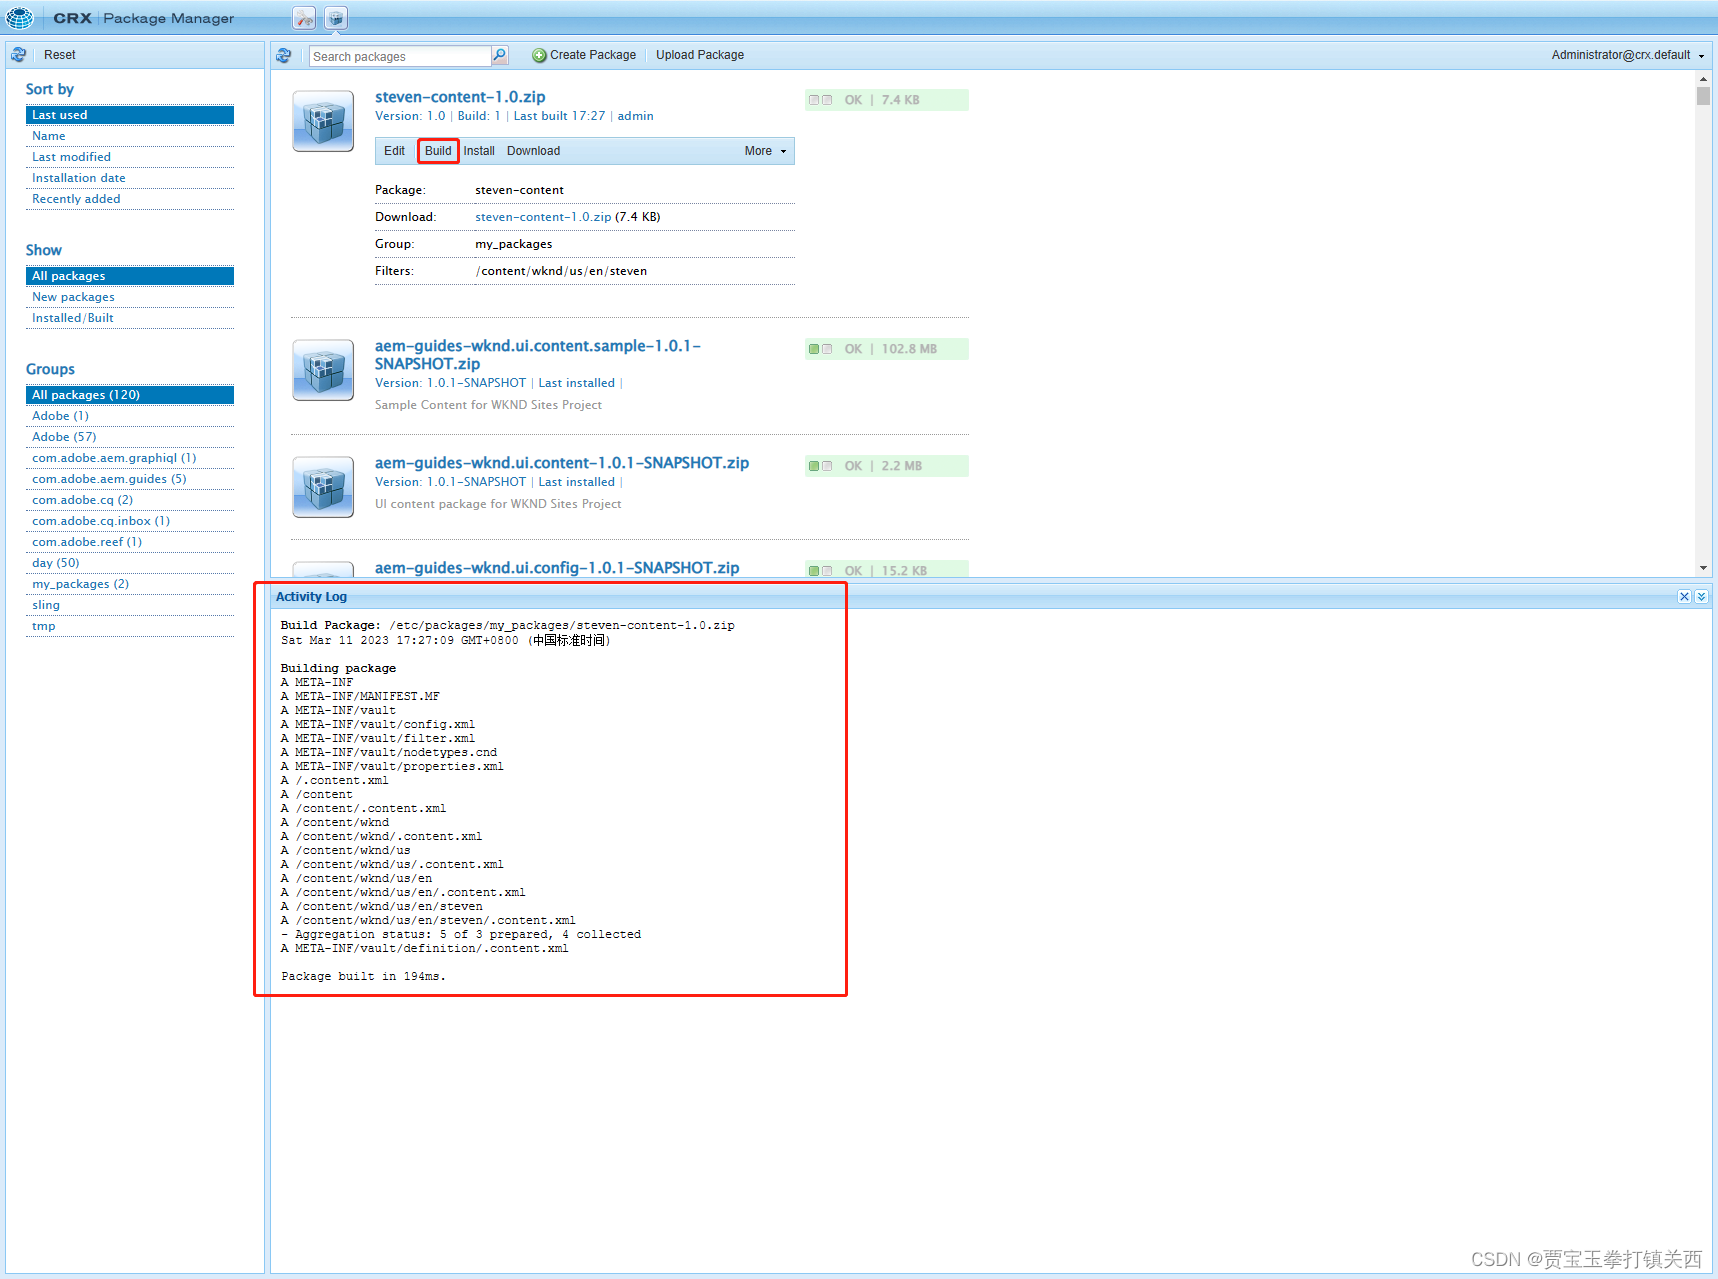Open the steven-content package cube thumbnail
1718x1279 pixels.
pyautogui.click(x=322, y=120)
